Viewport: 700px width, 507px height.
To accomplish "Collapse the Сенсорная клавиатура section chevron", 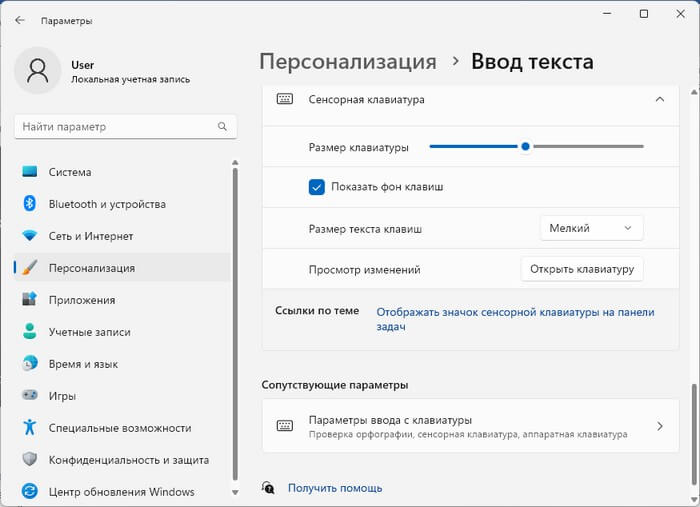I will pyautogui.click(x=660, y=99).
